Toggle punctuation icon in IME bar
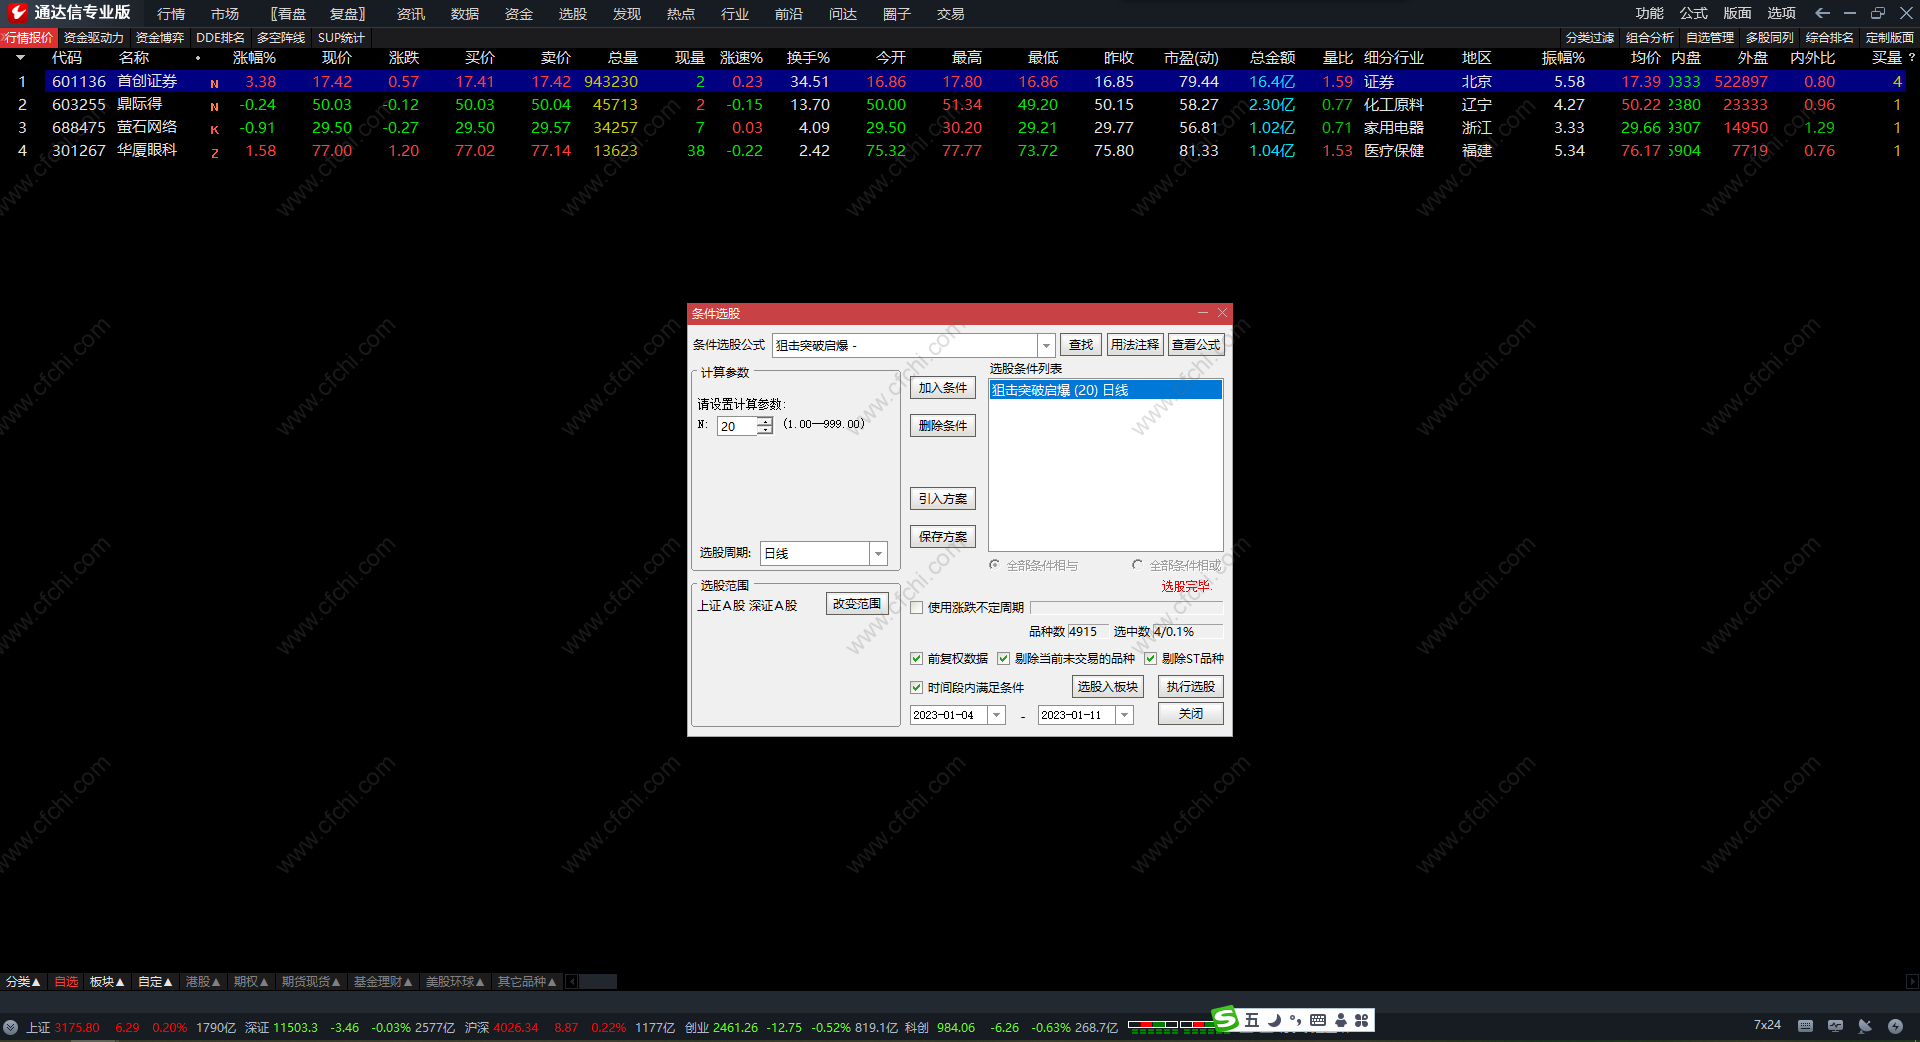1920x1042 pixels. [x=1296, y=1020]
